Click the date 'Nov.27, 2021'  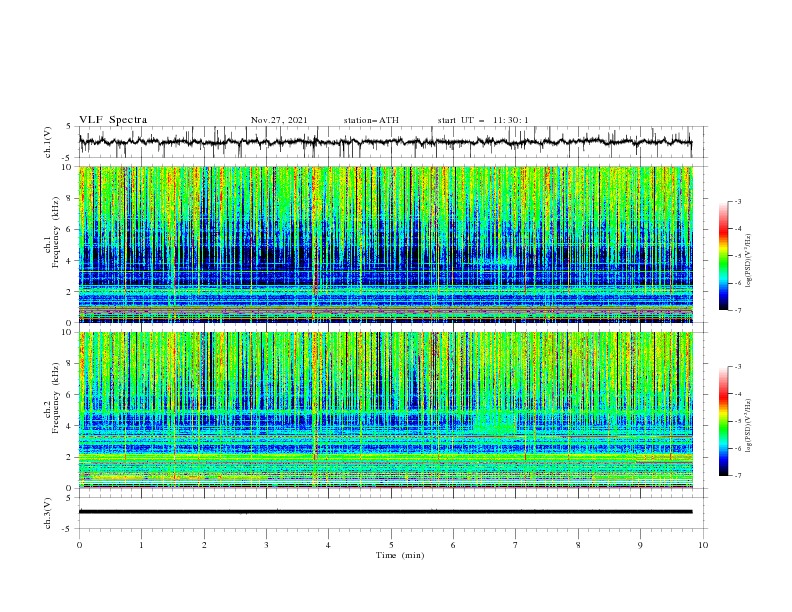[x=279, y=120]
